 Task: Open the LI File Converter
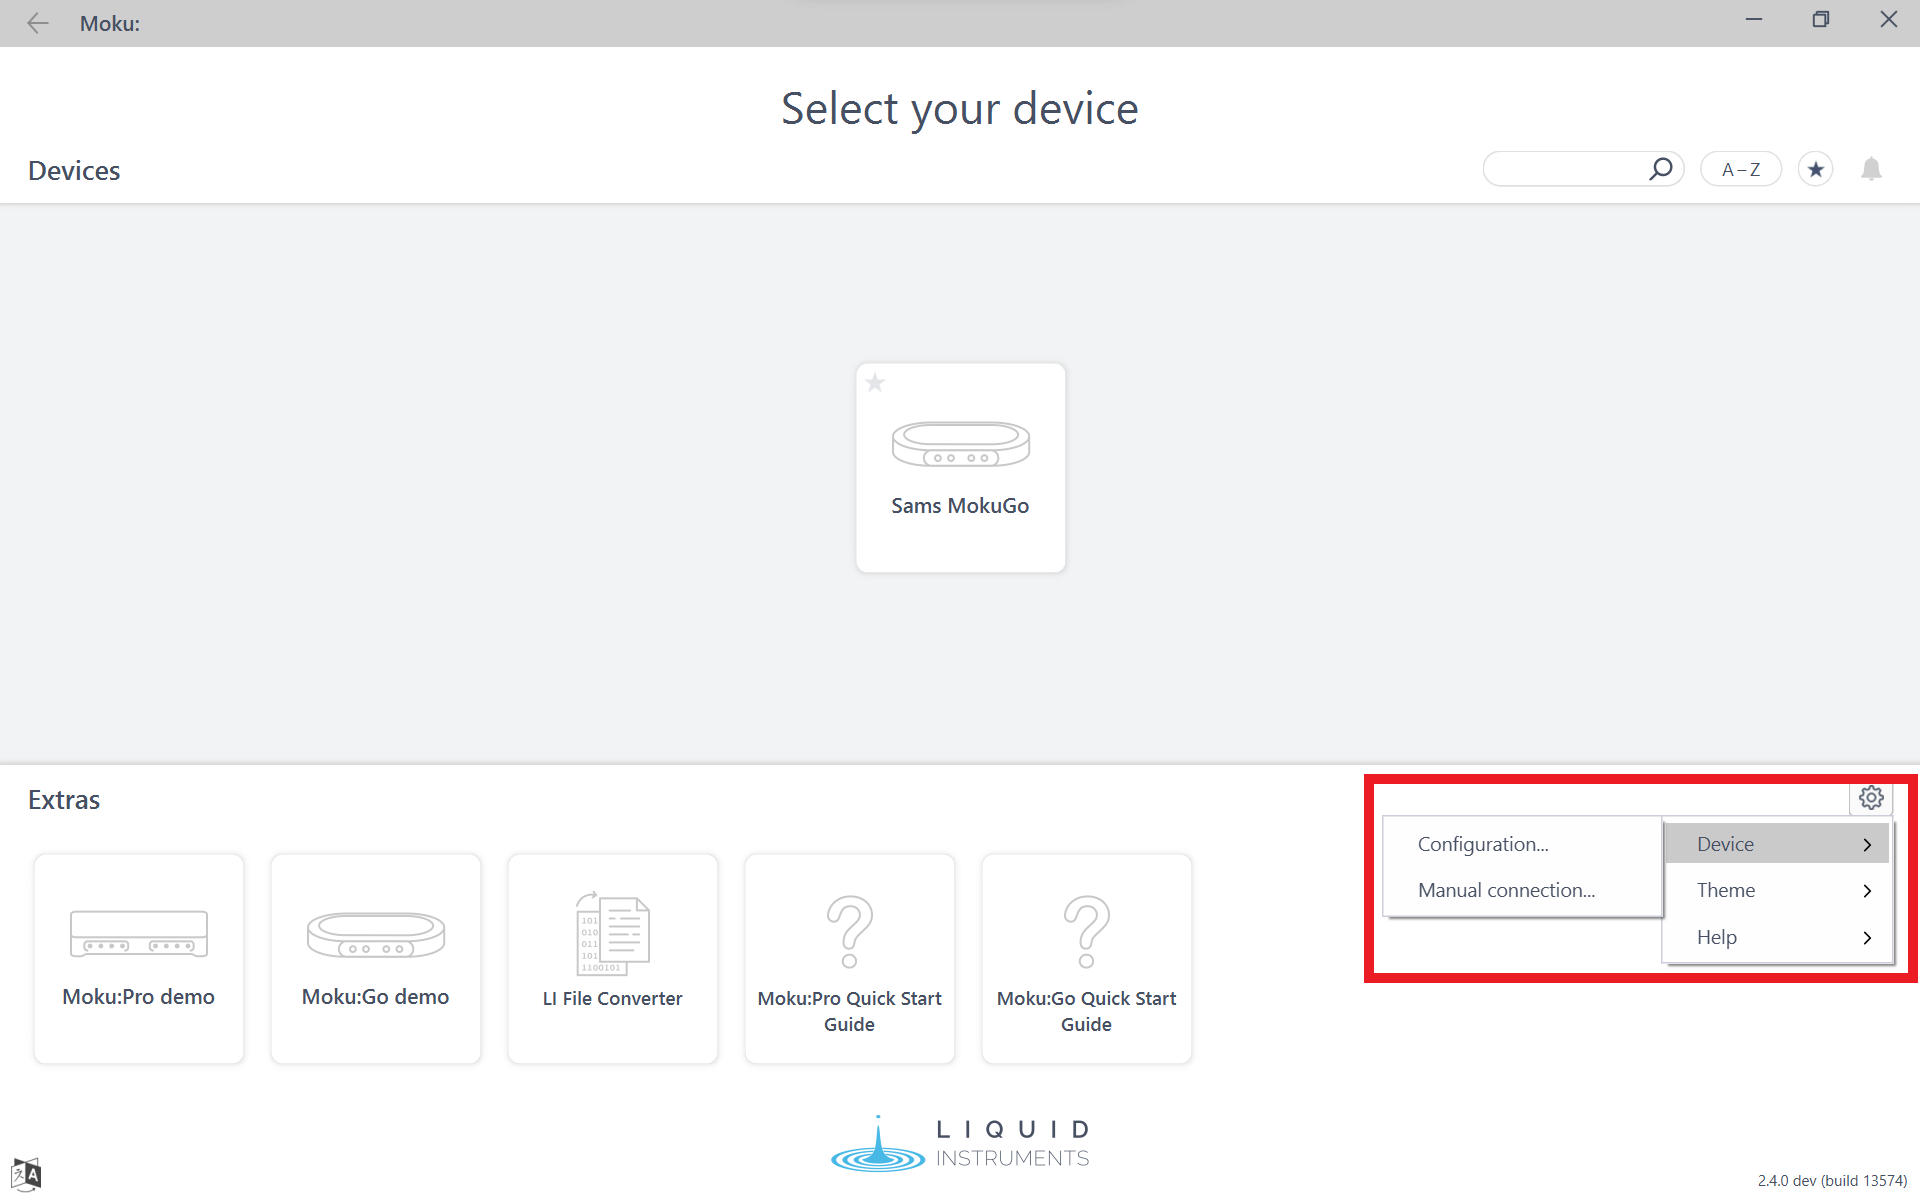coord(613,958)
